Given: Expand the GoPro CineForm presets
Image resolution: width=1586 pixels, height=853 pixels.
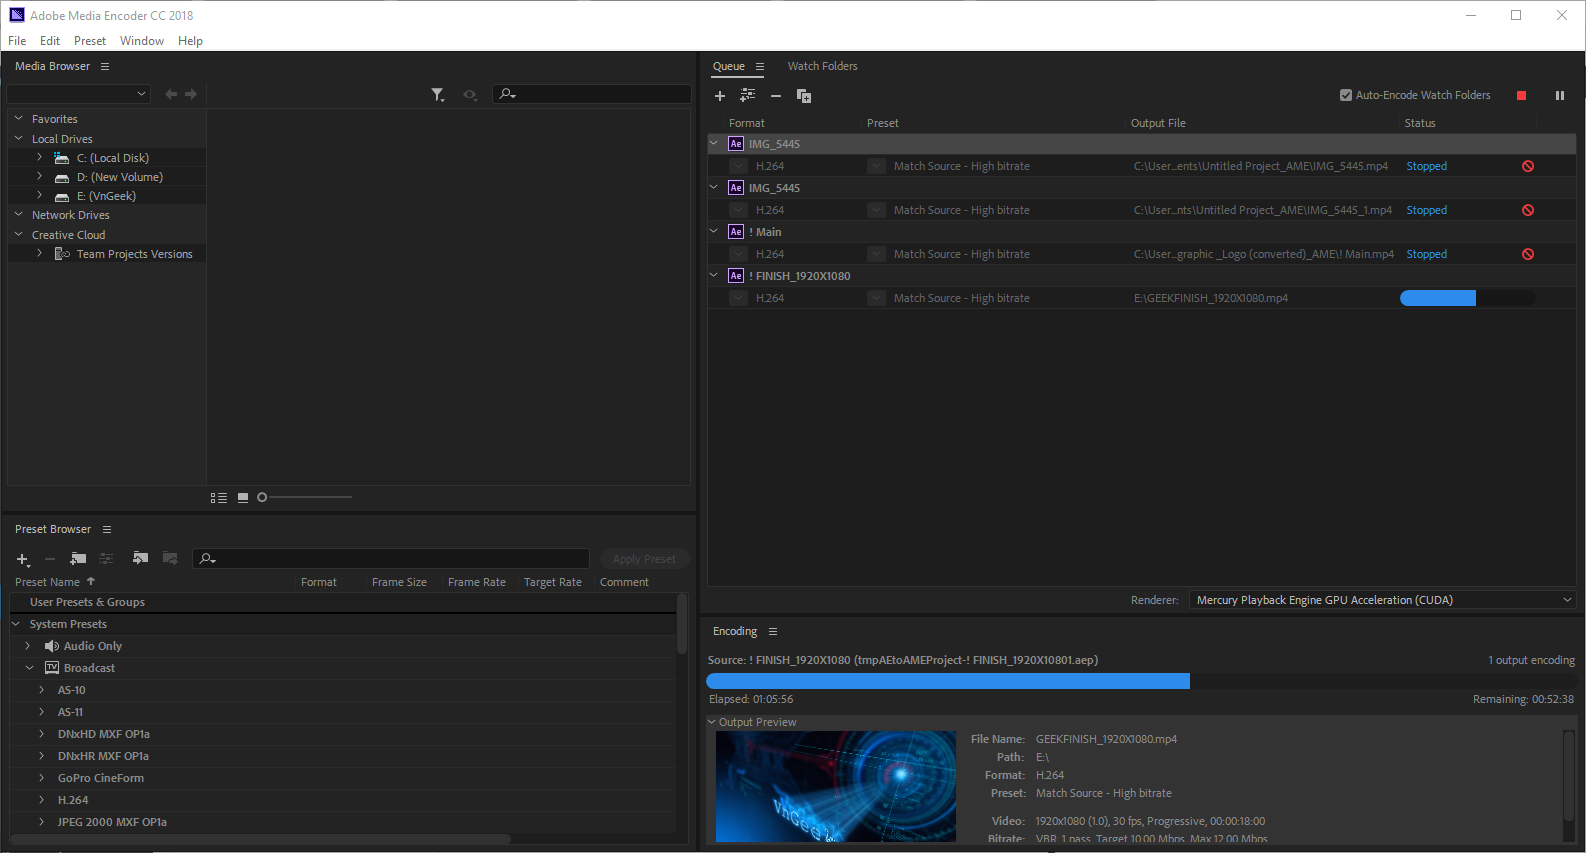Looking at the screenshot, I should click(41, 777).
